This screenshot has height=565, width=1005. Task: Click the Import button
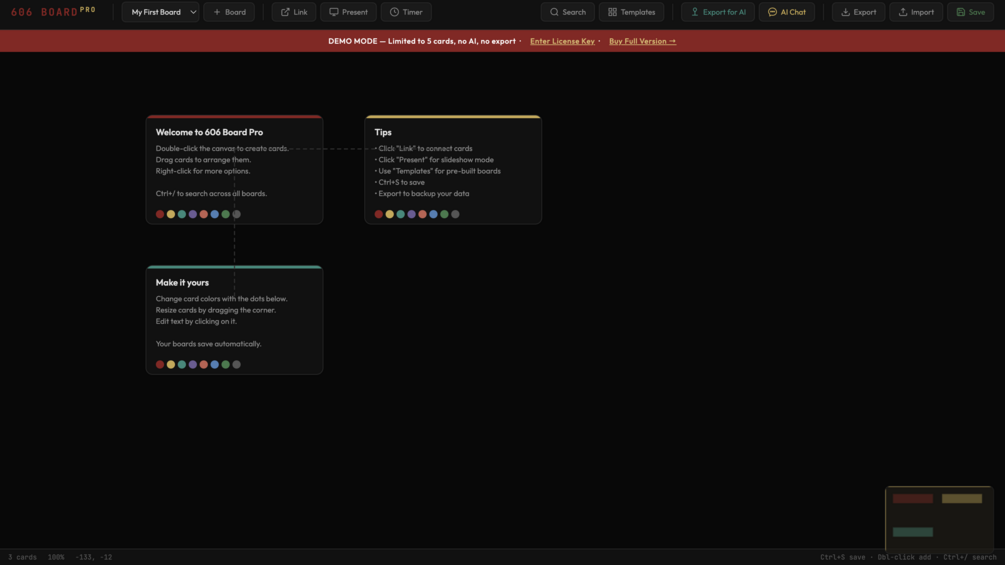917,12
